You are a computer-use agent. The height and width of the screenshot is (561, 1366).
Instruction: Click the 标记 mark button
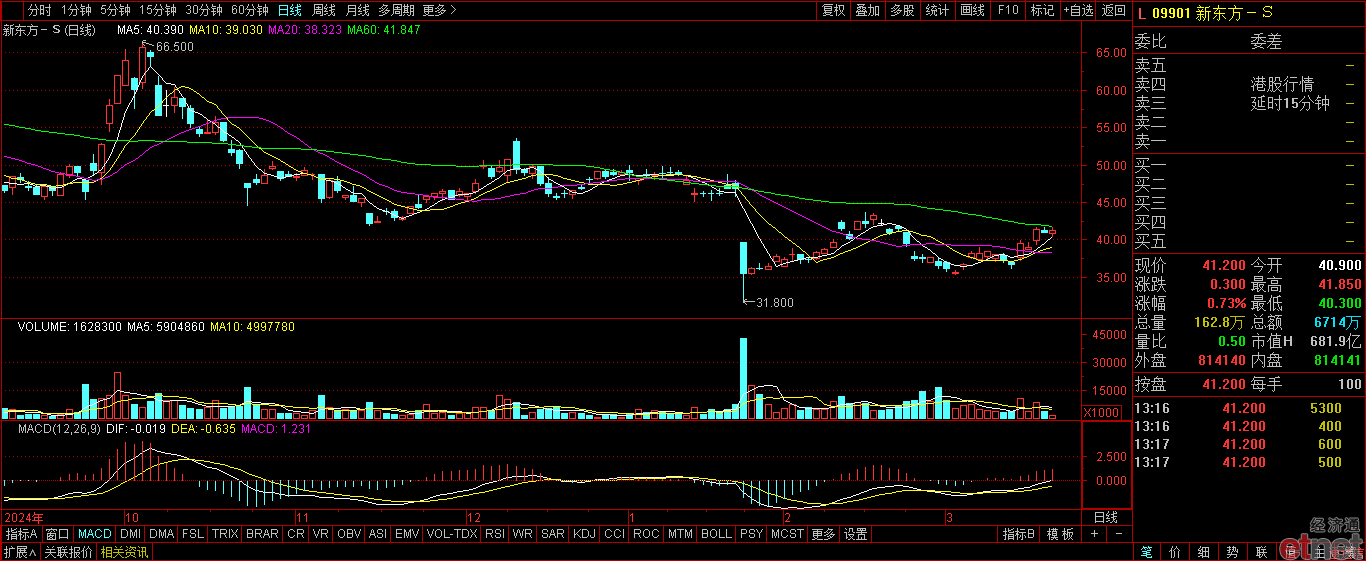tap(1042, 10)
